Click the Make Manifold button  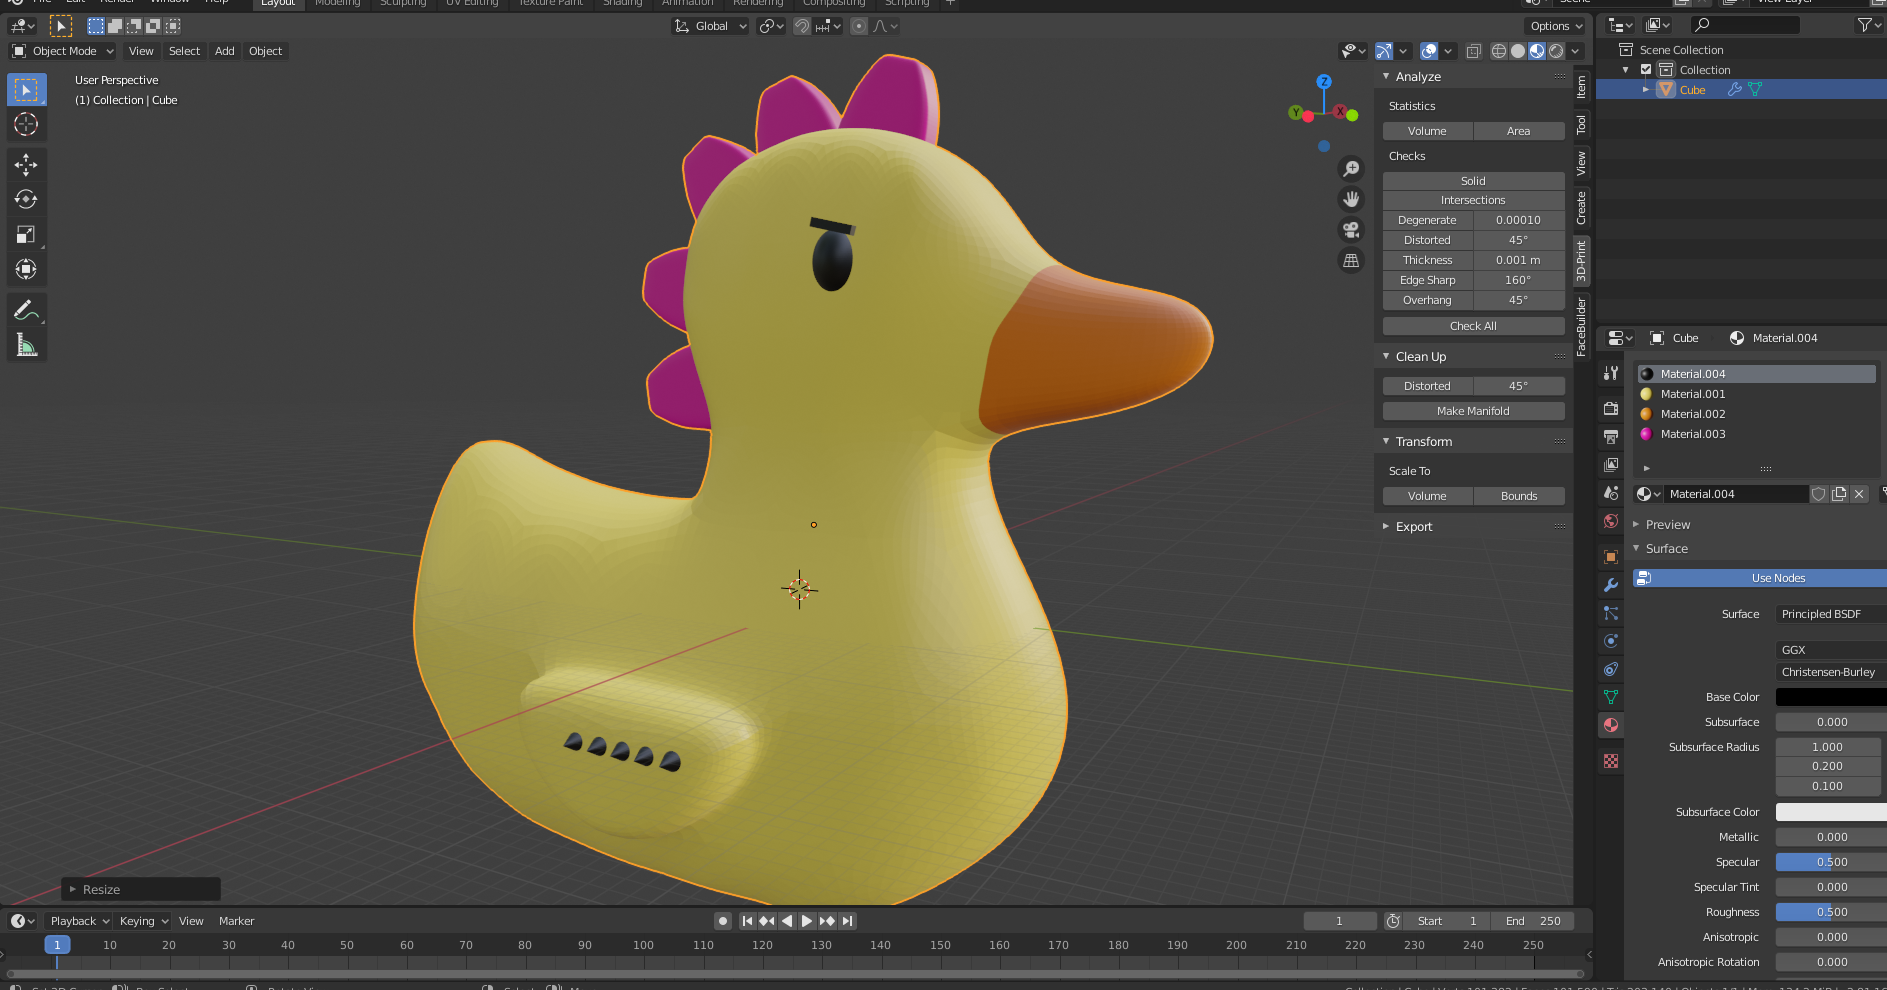click(x=1472, y=410)
